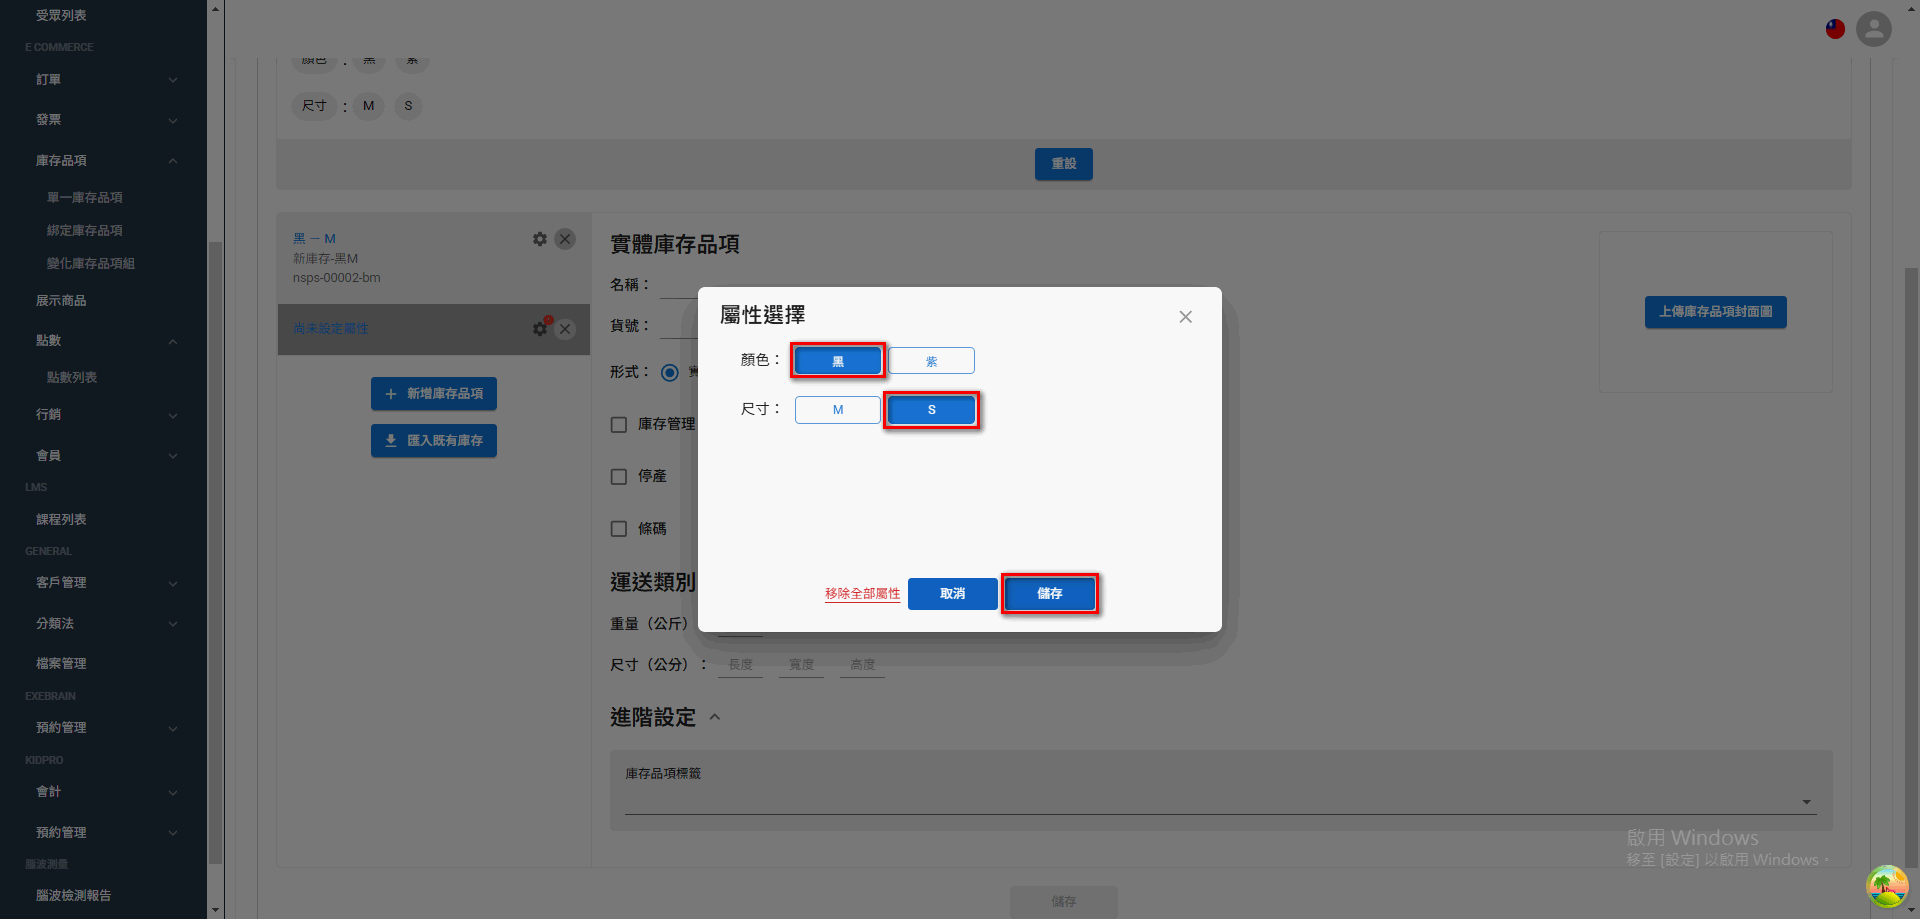Open 點數列表 in the sidebar

(x=72, y=378)
